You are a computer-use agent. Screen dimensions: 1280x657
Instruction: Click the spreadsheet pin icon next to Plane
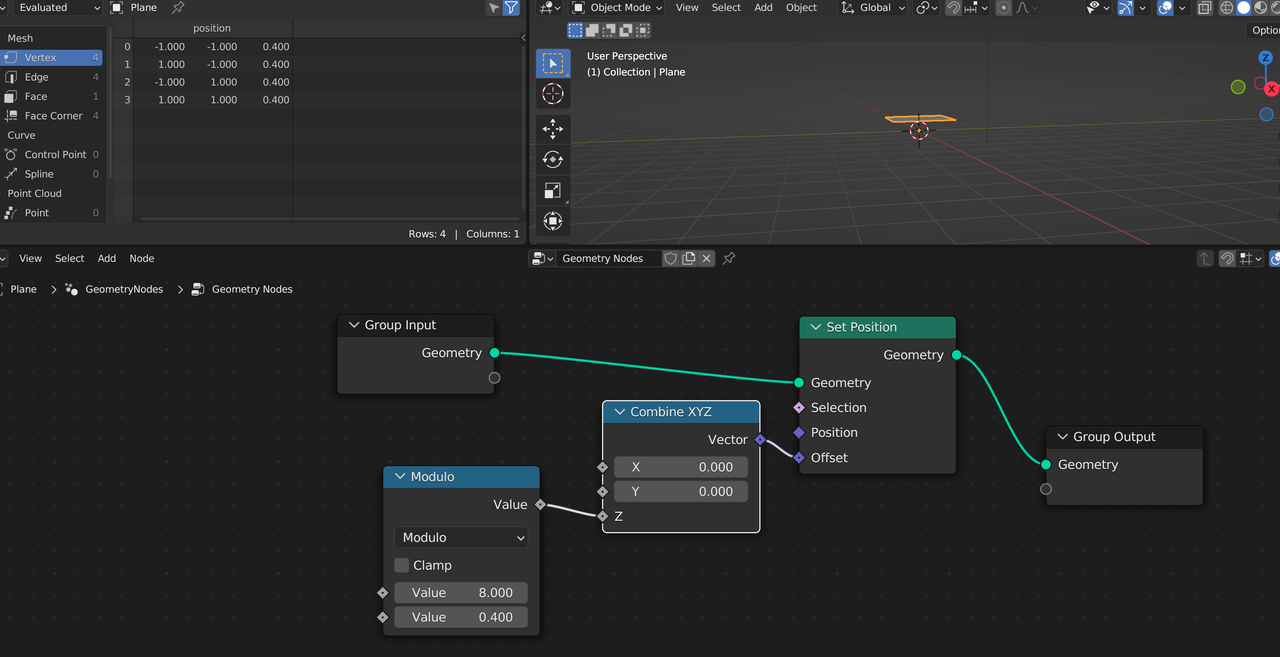click(x=178, y=8)
